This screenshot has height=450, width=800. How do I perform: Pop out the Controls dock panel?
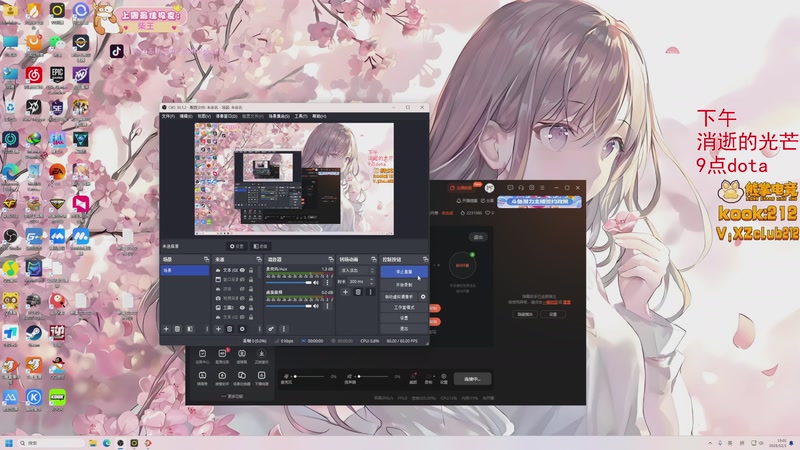426,260
